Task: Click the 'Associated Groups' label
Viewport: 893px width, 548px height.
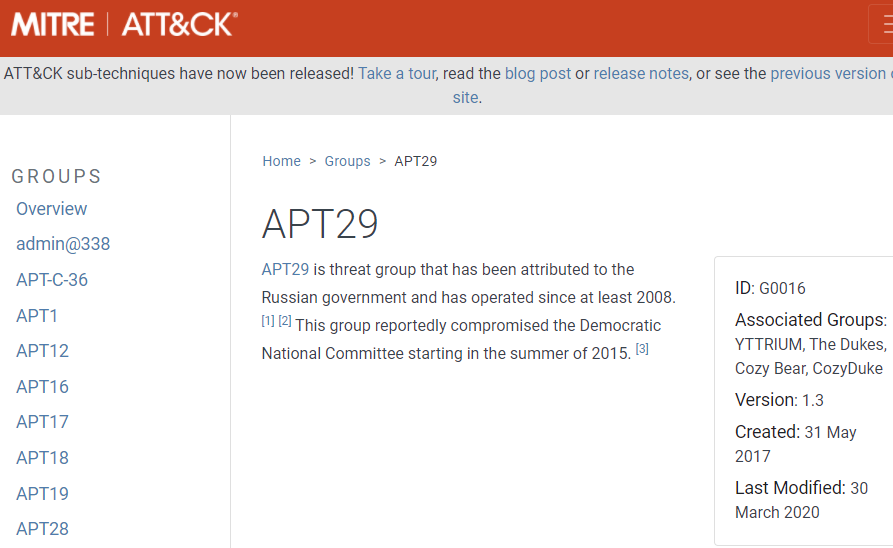Action: coord(811,320)
